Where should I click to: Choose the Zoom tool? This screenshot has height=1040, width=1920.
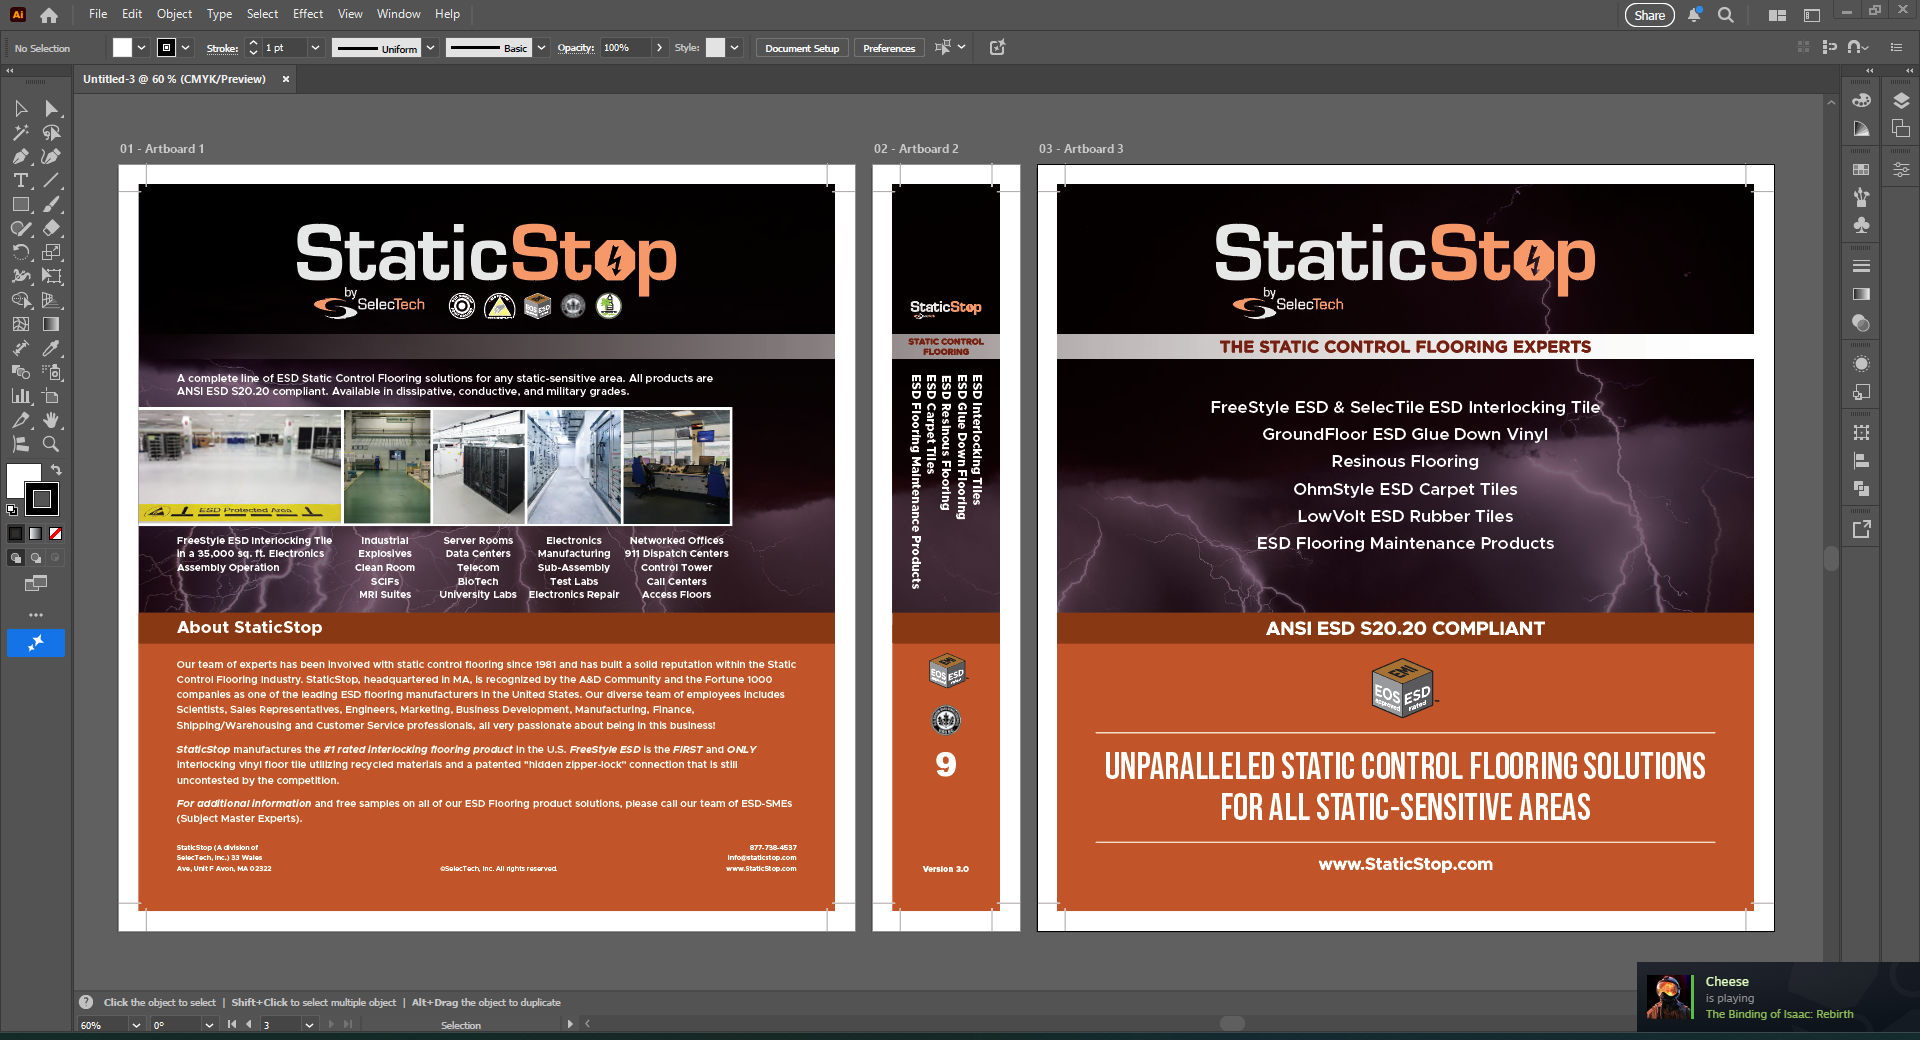51,444
